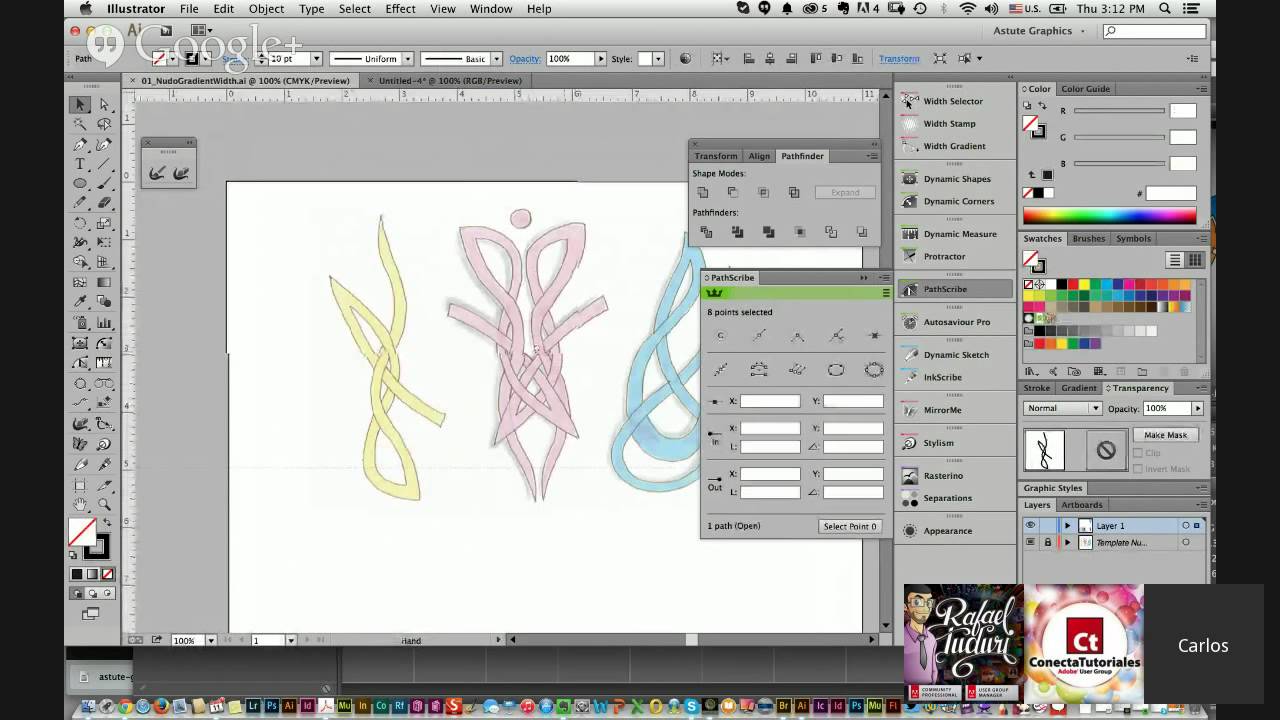Open the InkScribe plugin panel

coord(954,377)
